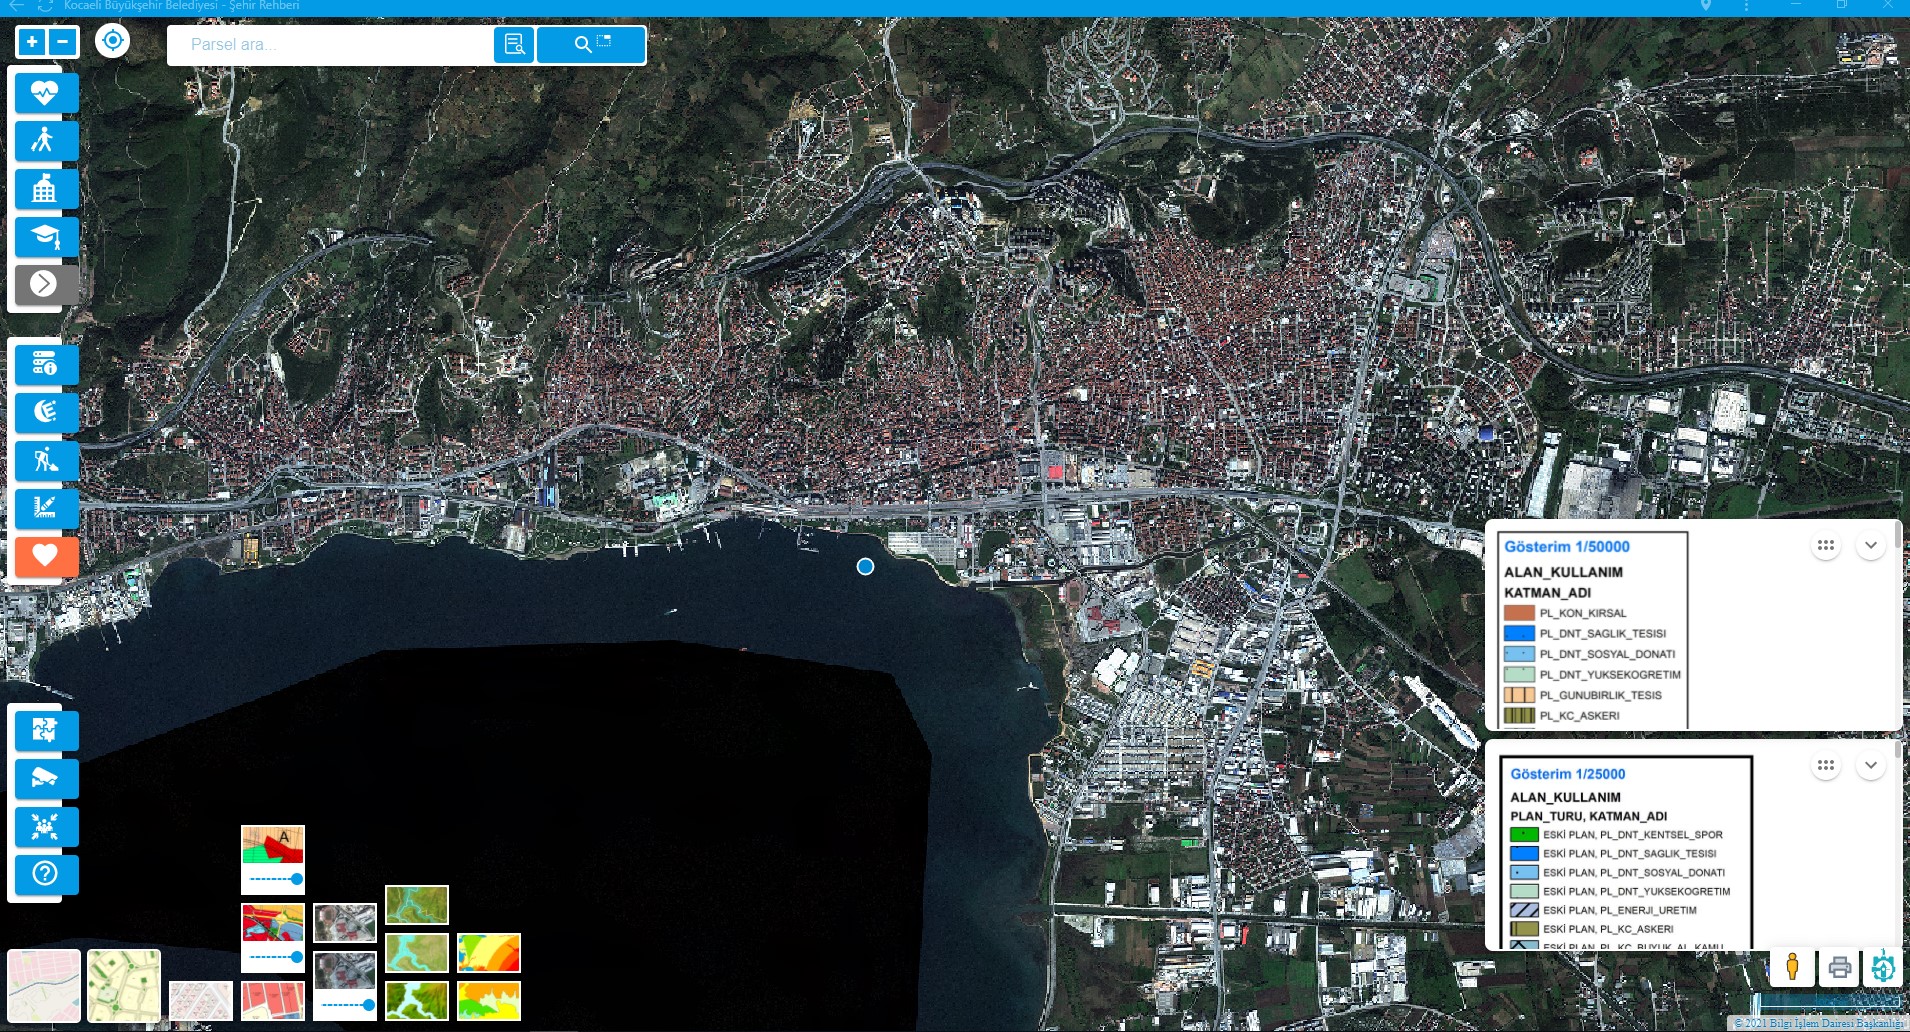Collapse the Gösterim 1/25000 legend panel
Screen dimensions: 1910x1032
pyautogui.click(x=1870, y=766)
